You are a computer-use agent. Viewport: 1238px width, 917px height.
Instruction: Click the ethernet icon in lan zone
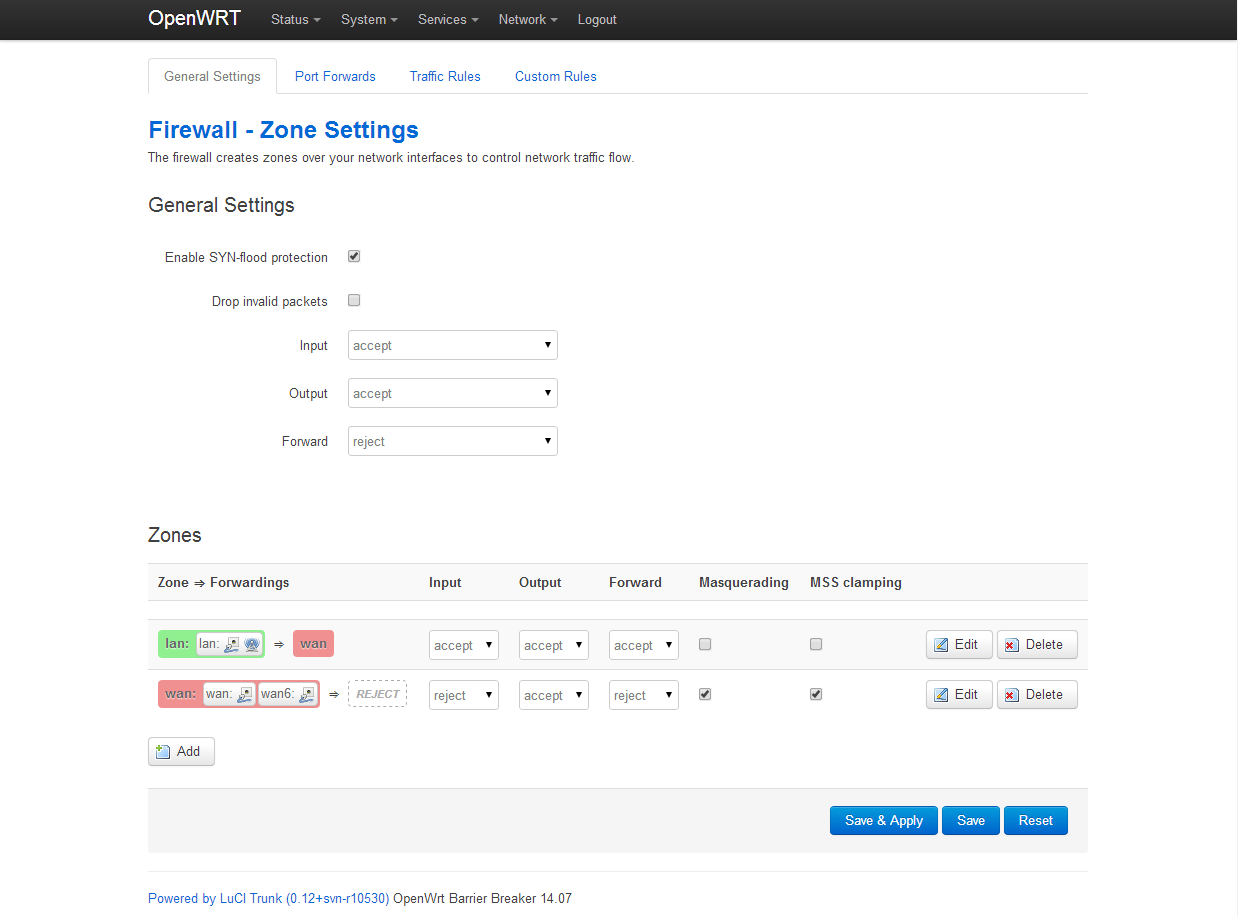231,645
